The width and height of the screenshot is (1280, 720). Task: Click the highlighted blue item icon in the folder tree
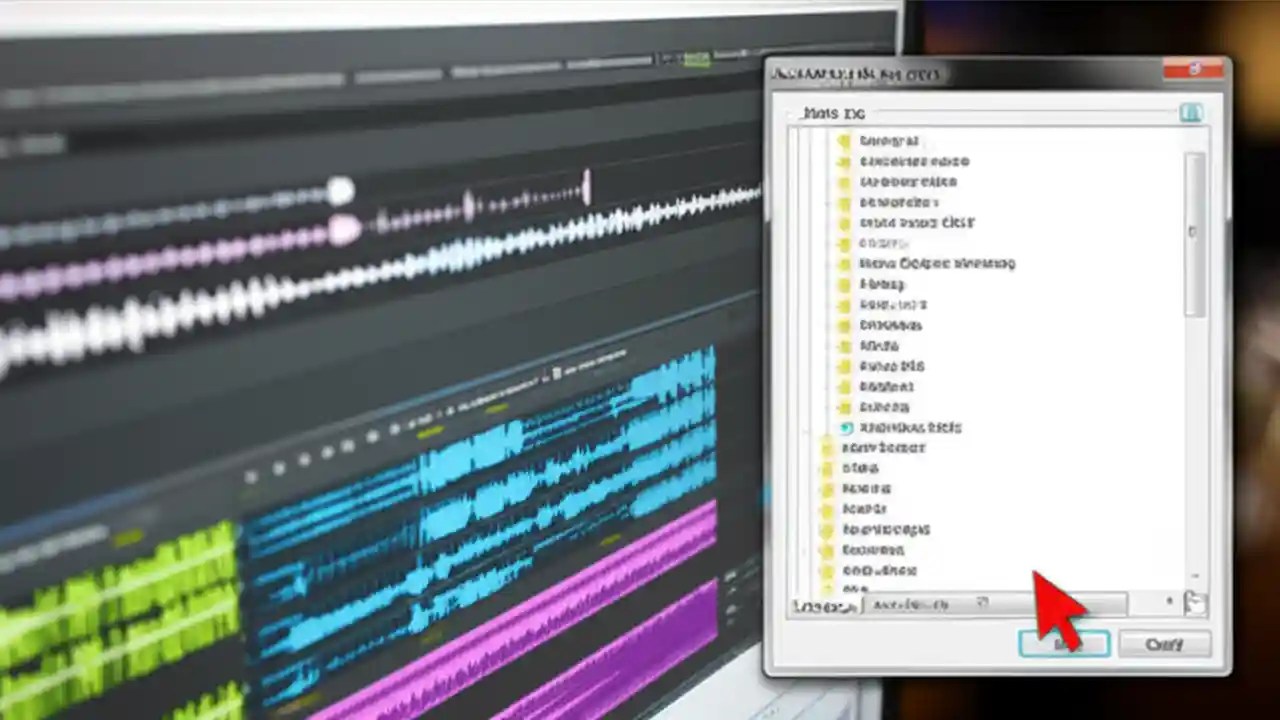click(845, 427)
